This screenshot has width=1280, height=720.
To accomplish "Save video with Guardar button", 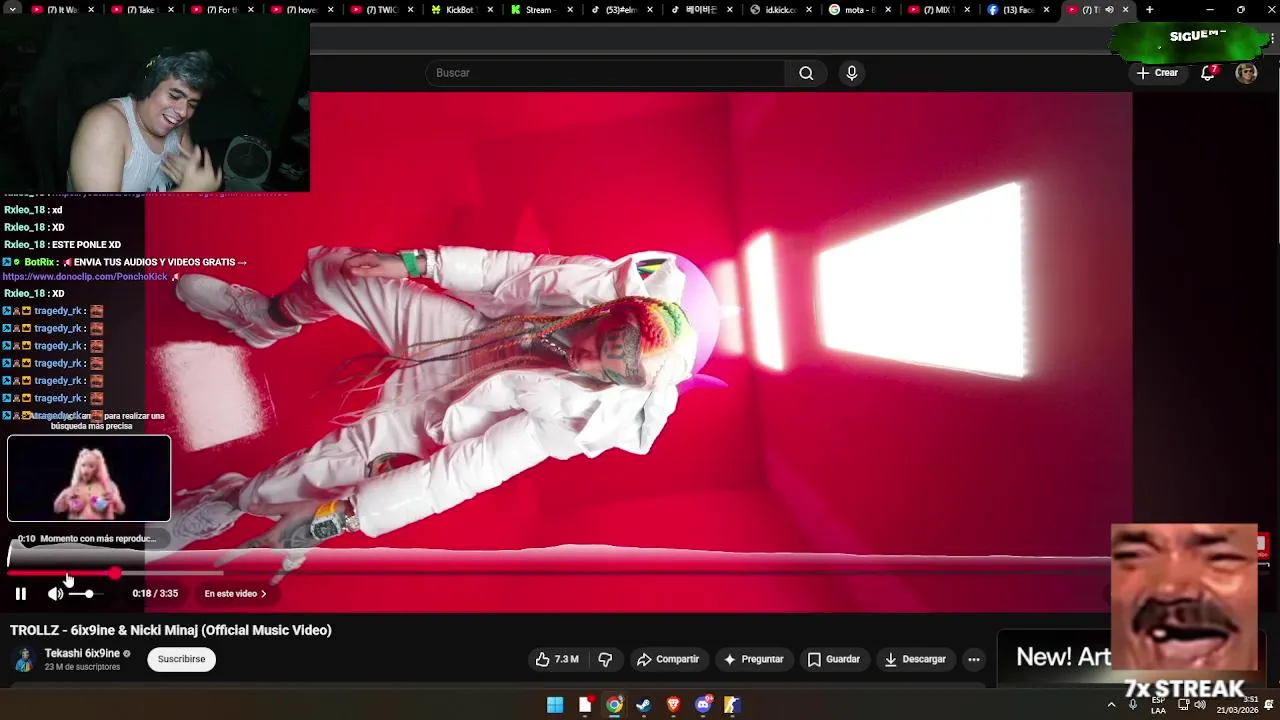I will [x=834, y=659].
